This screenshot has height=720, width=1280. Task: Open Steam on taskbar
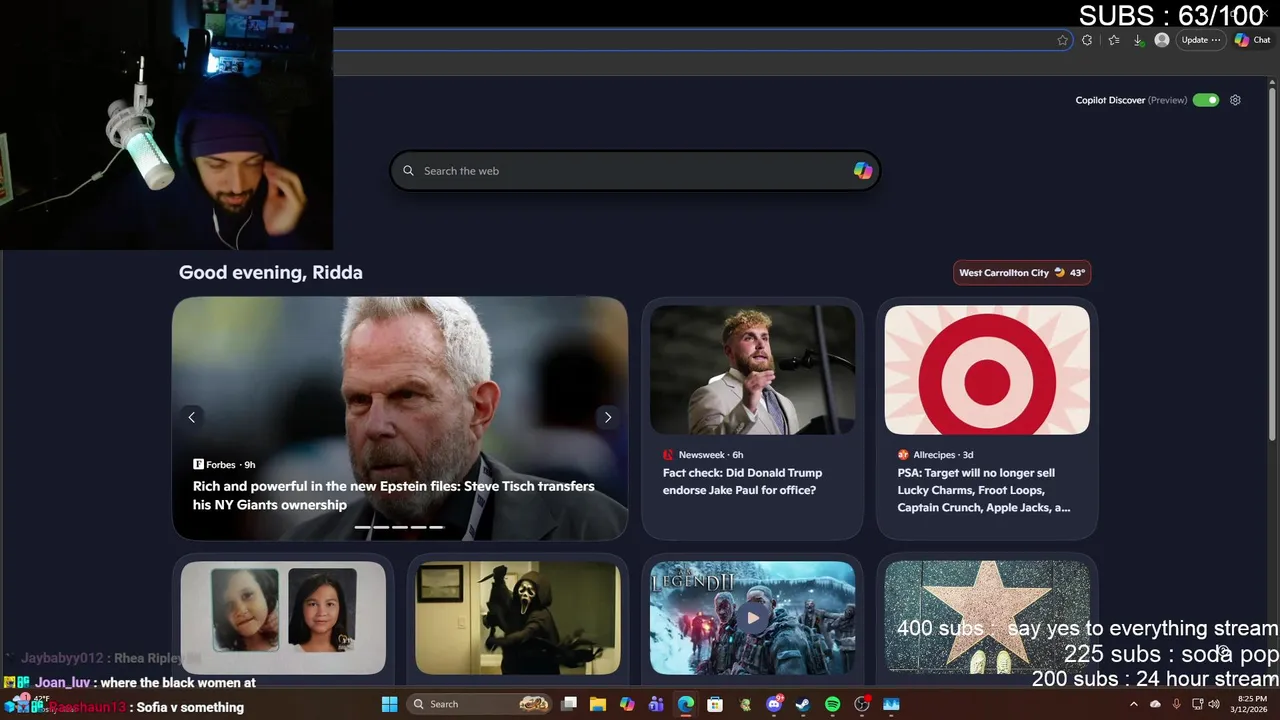click(803, 704)
